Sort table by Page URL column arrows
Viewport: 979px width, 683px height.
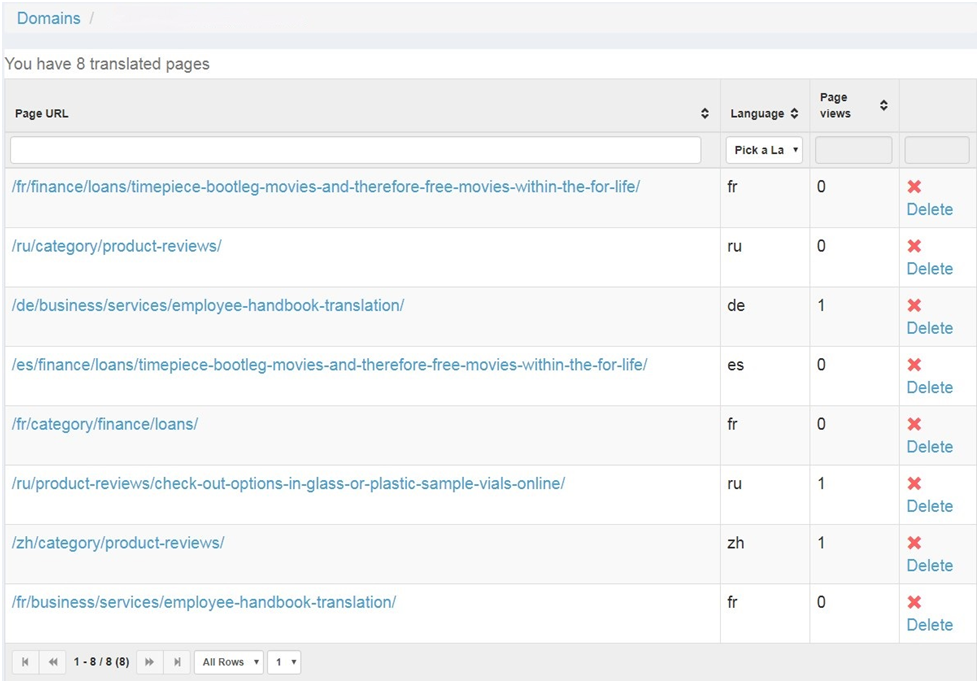(x=705, y=114)
